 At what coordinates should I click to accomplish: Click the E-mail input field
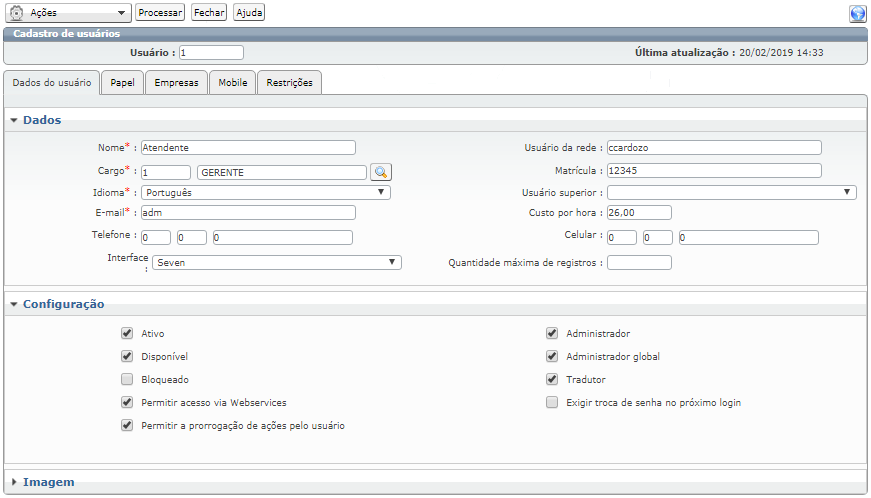(248, 212)
